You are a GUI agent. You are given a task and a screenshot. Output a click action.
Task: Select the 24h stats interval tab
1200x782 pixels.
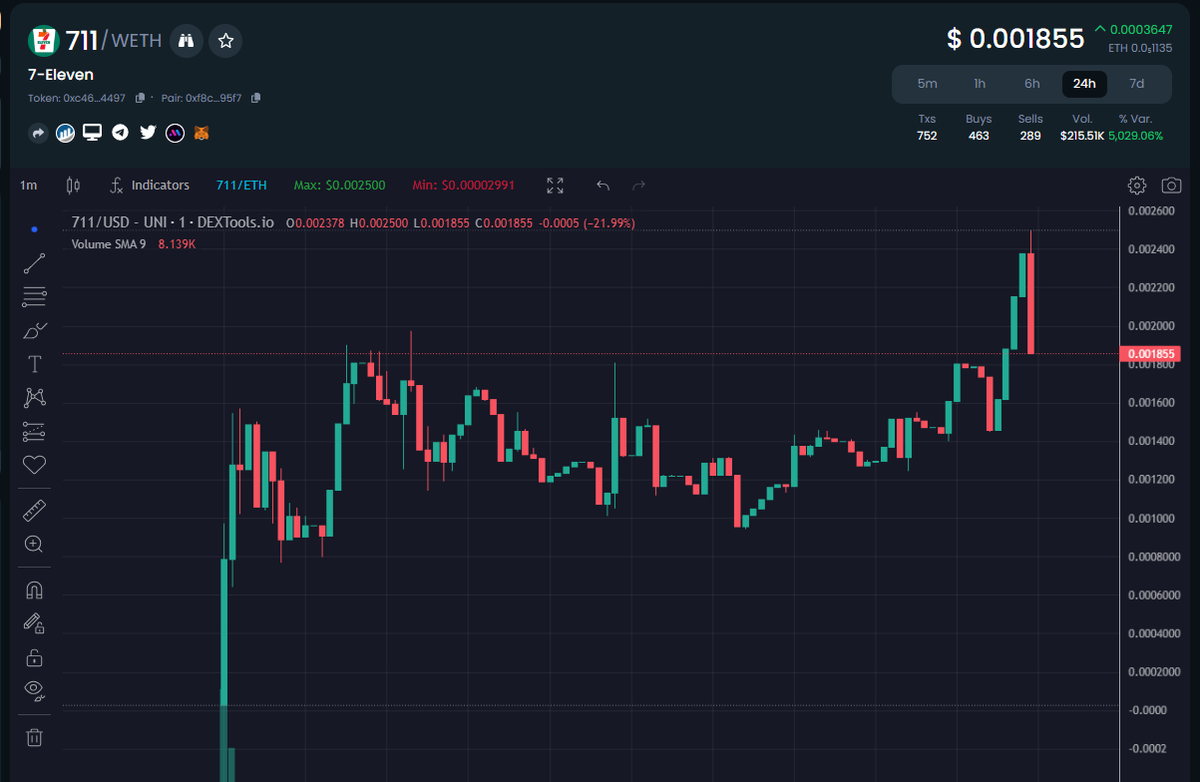click(1084, 84)
